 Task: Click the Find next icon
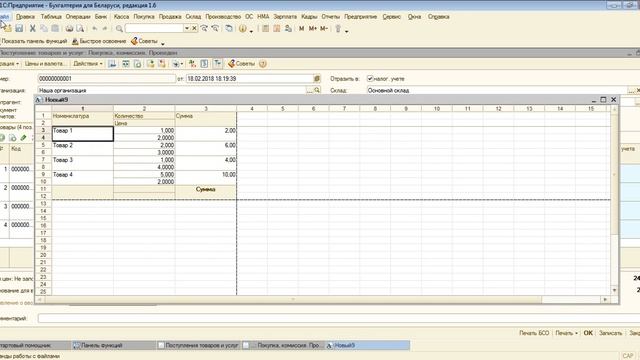[x=204, y=29]
